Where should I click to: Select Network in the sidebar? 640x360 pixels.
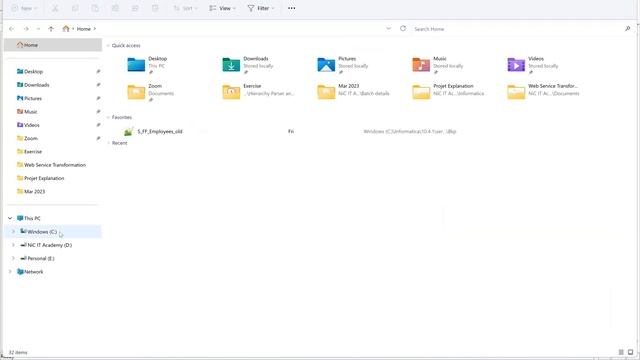click(33, 272)
